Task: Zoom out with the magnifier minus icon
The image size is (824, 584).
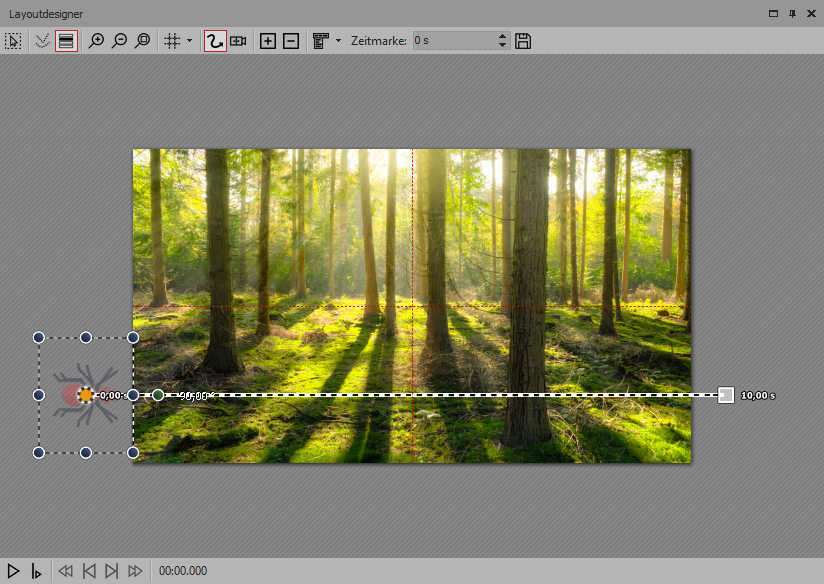Action: pyautogui.click(x=119, y=41)
